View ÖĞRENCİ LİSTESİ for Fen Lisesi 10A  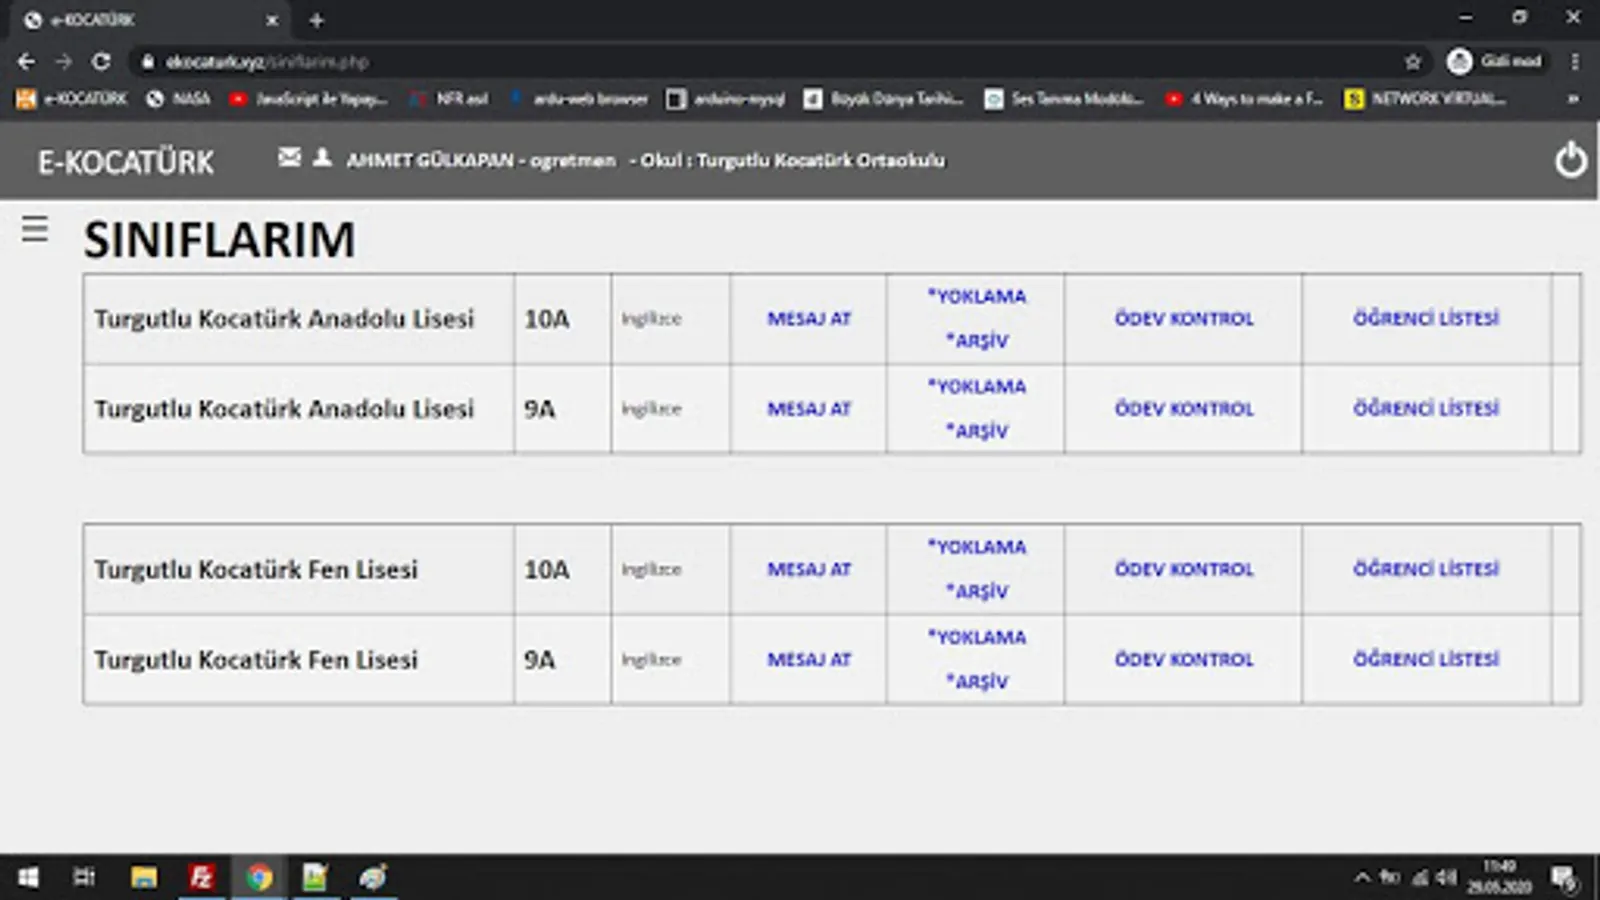click(1426, 568)
